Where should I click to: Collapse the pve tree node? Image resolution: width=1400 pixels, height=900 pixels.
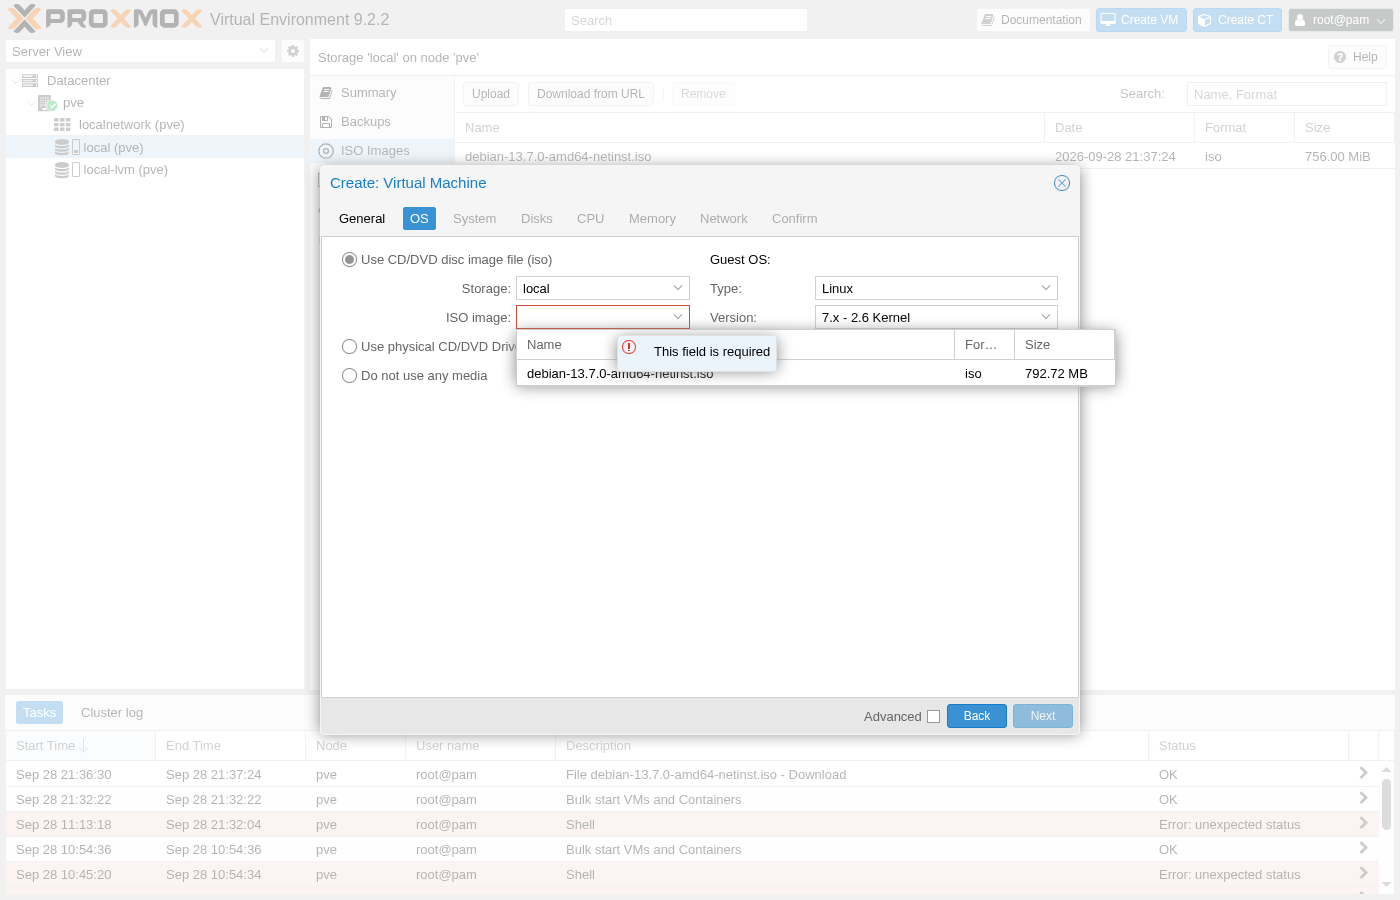31,103
